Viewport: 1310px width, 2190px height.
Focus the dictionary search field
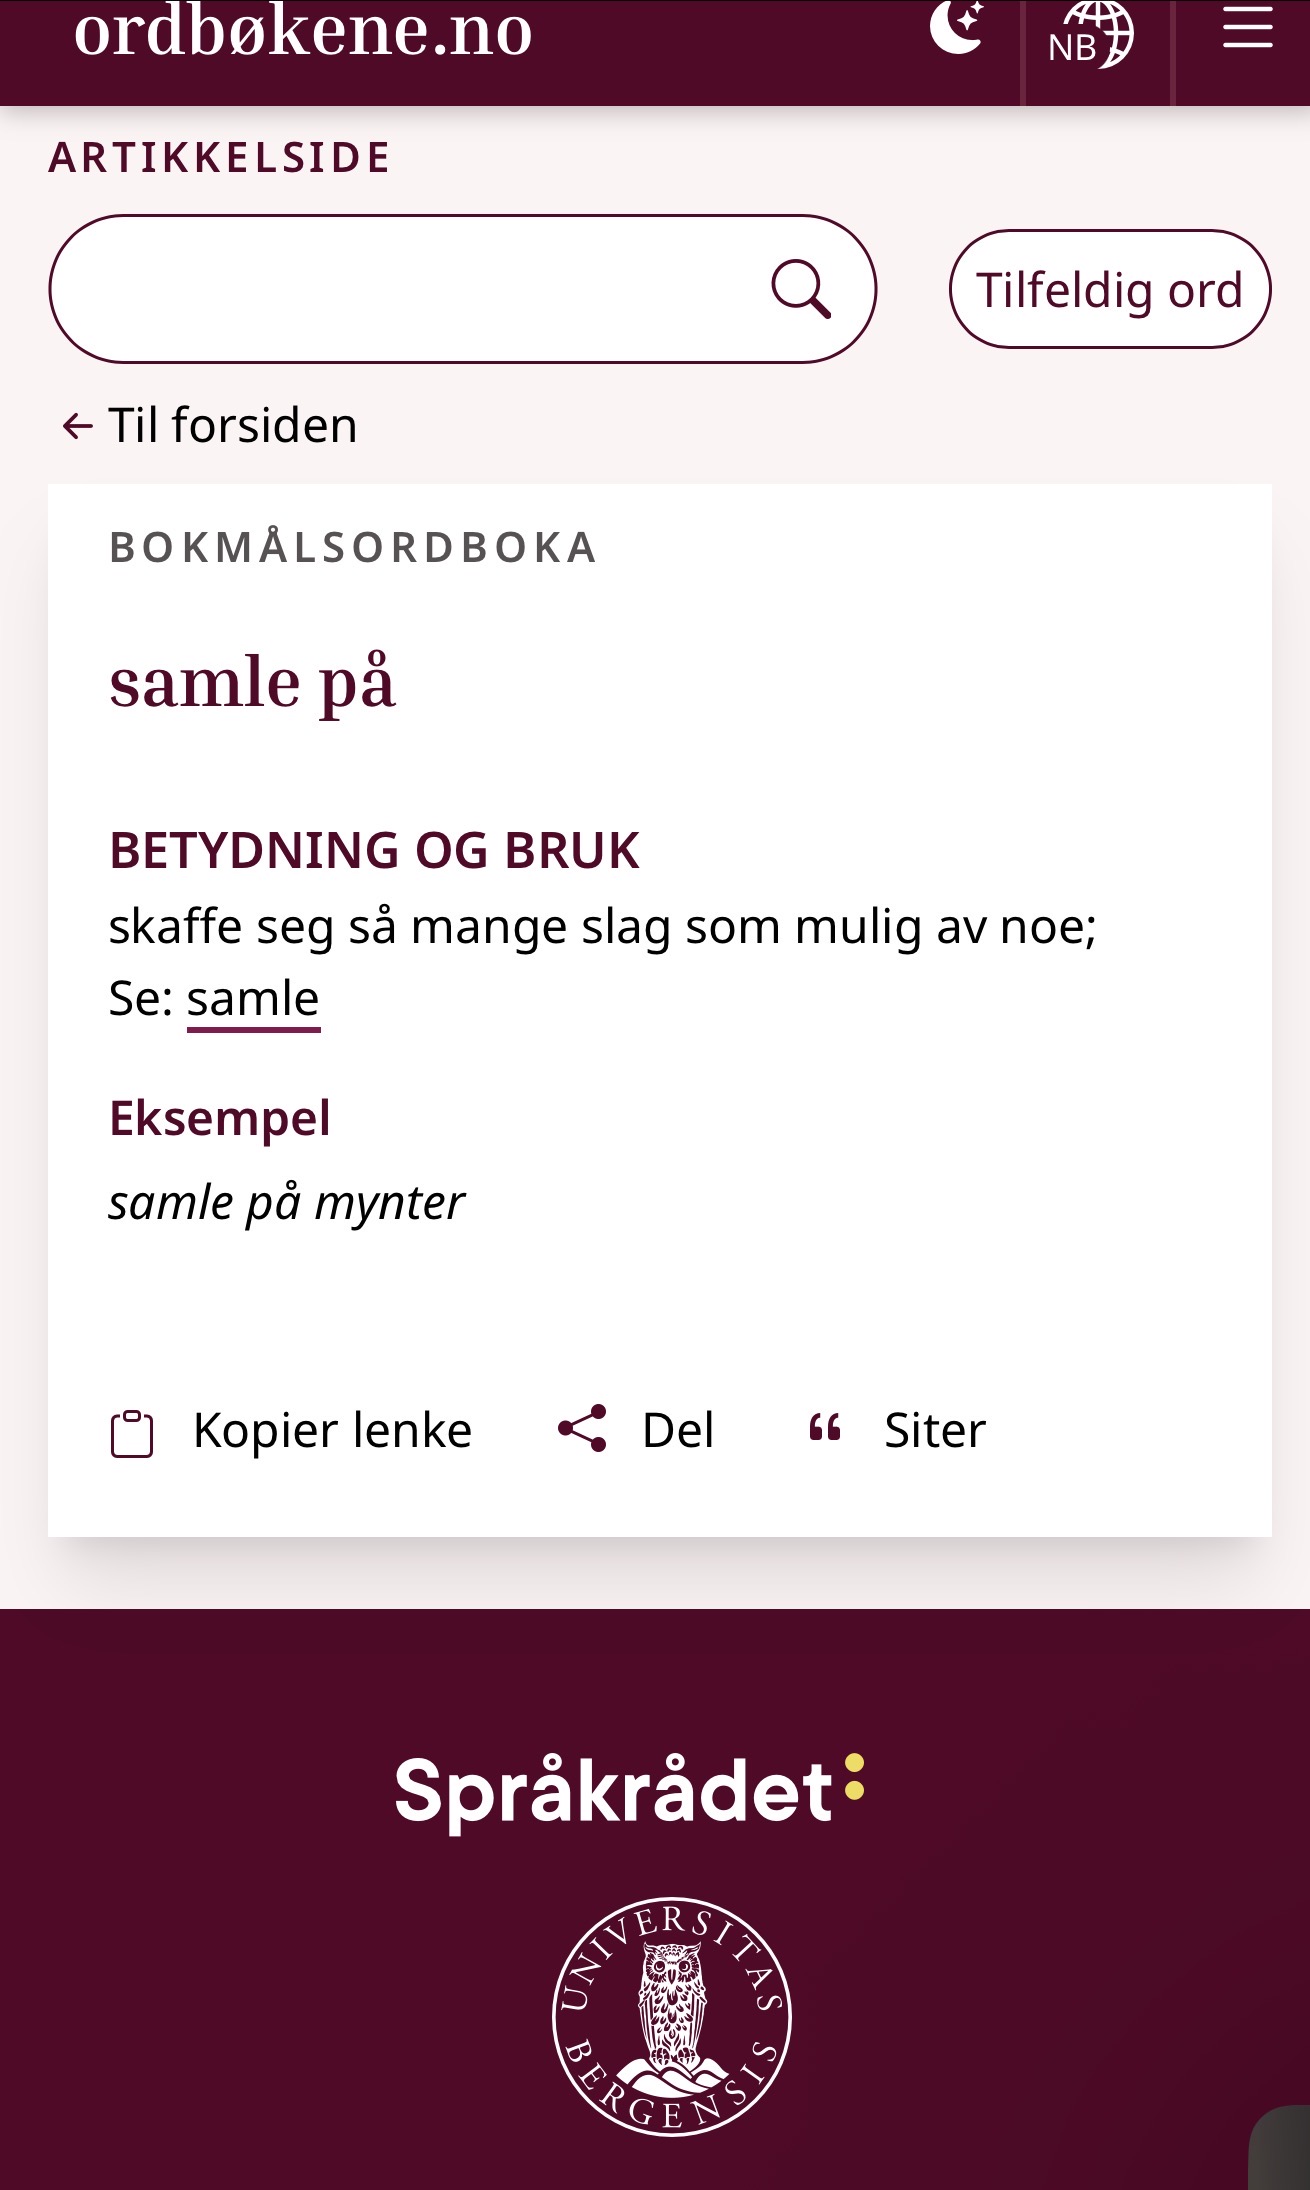(410, 289)
